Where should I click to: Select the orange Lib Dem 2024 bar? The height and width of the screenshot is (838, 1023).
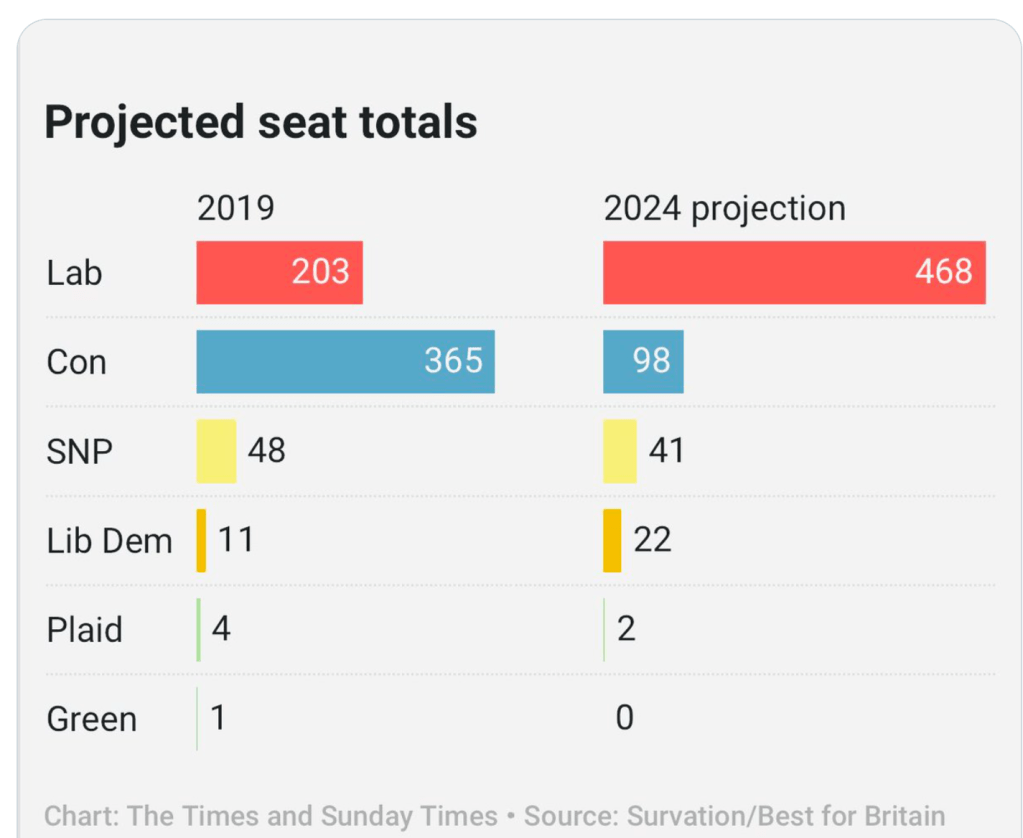click(x=612, y=540)
